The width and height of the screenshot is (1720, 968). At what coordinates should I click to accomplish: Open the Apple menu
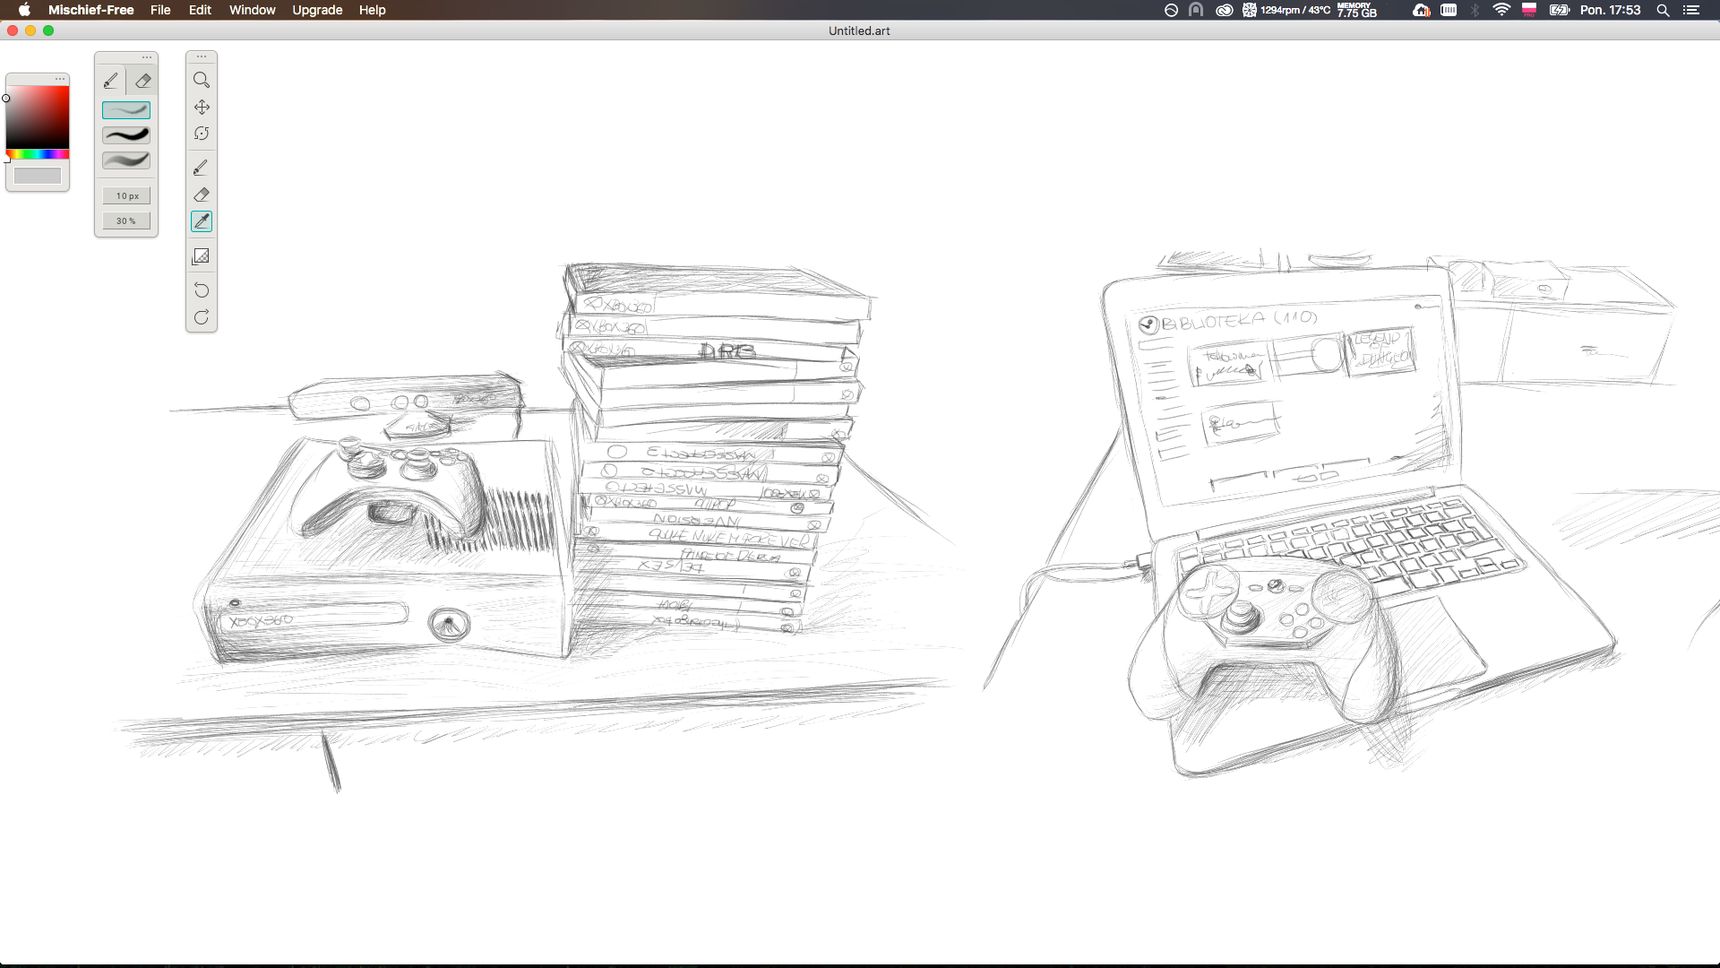(24, 10)
